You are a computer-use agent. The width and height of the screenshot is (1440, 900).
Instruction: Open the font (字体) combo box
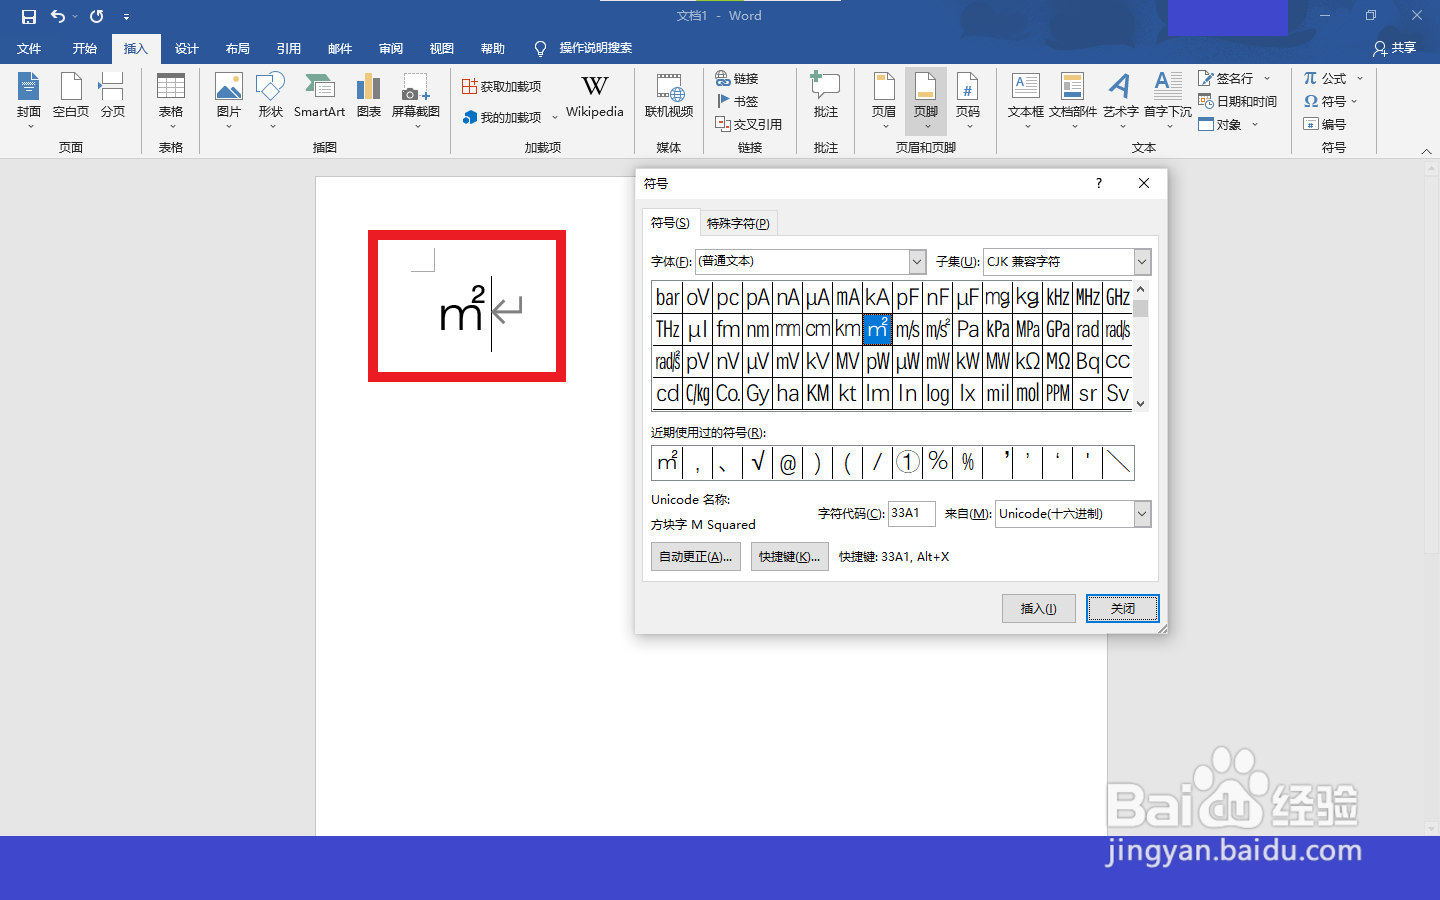pyautogui.click(x=810, y=261)
